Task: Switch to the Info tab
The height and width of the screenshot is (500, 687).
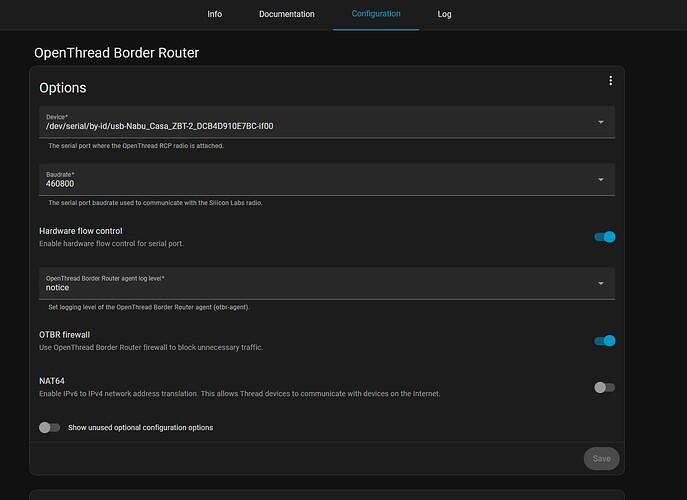Action: click(x=214, y=14)
